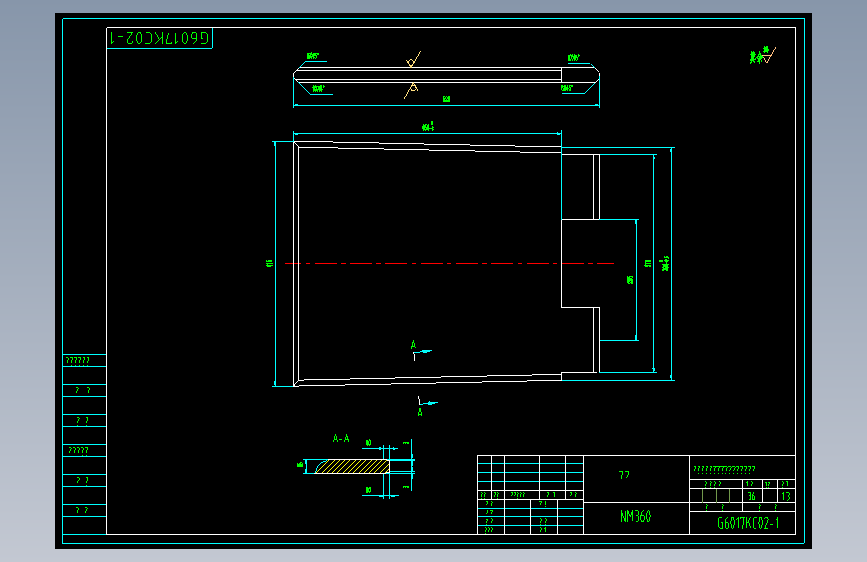Click the value 13 in the title block
Viewport: 867px width, 562px height.
tap(786, 496)
